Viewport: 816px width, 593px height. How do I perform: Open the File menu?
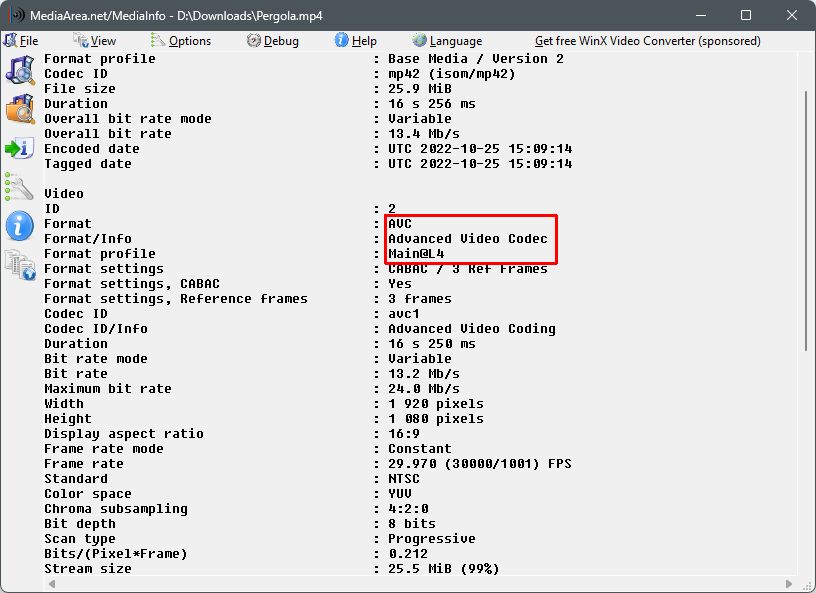point(21,41)
